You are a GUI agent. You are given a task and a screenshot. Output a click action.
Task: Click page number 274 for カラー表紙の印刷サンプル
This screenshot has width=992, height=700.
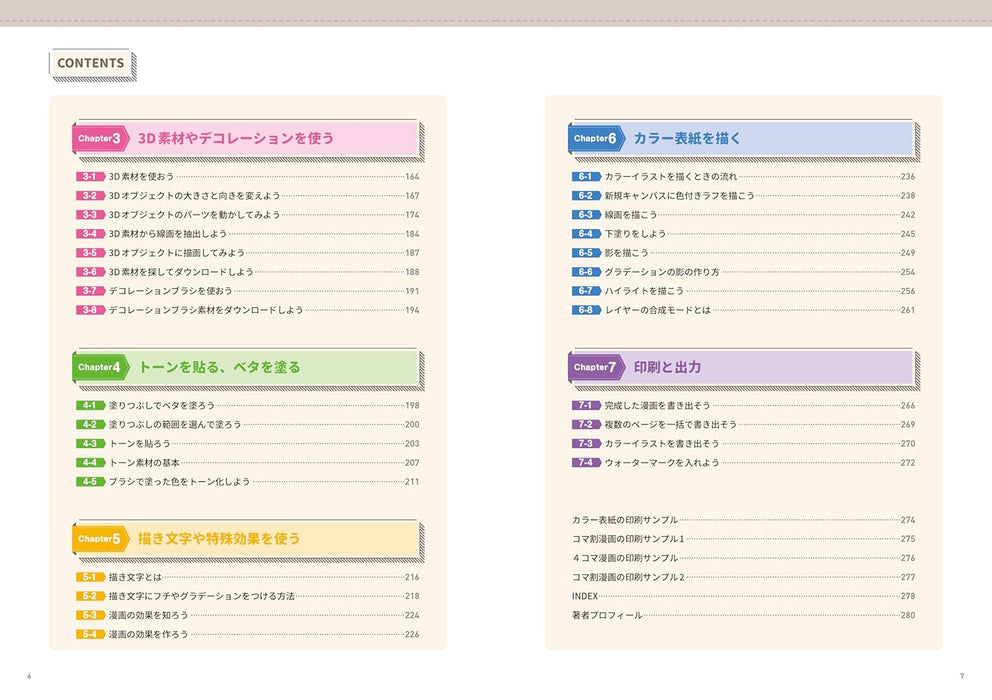907,520
